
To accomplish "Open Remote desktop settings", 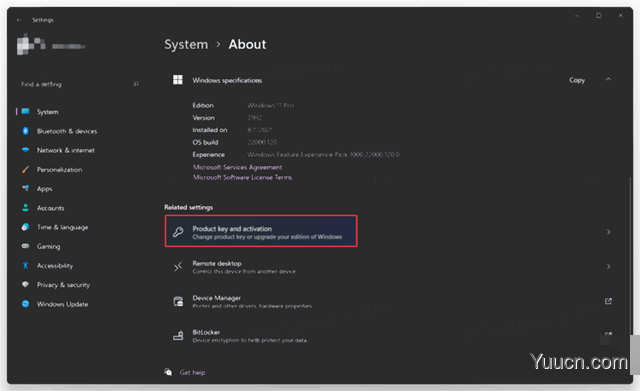I will [393, 267].
